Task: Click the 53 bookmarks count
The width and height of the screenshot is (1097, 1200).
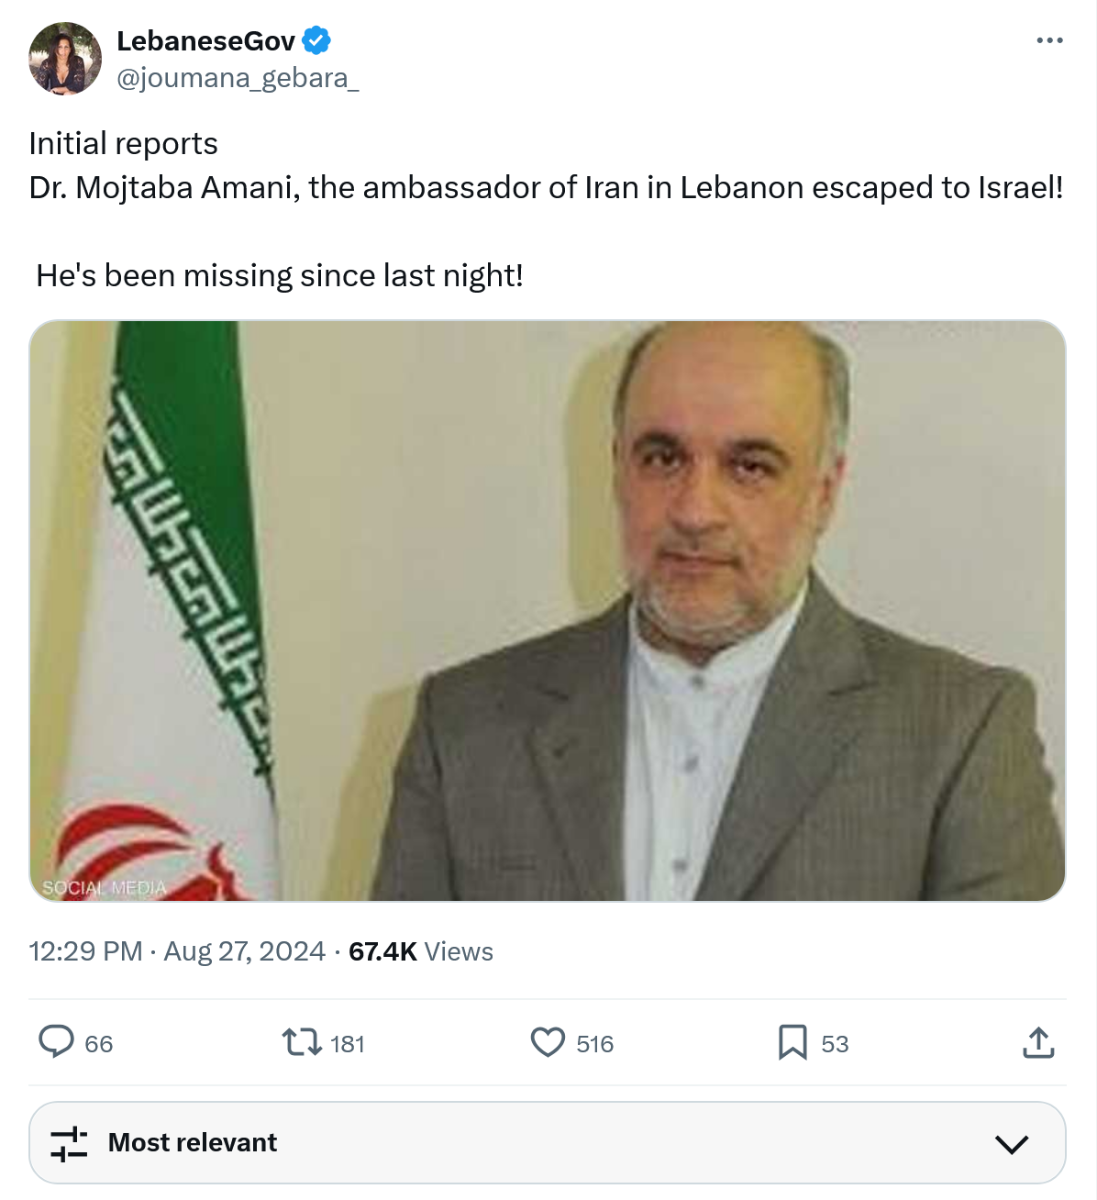Action: pyautogui.click(x=835, y=1044)
